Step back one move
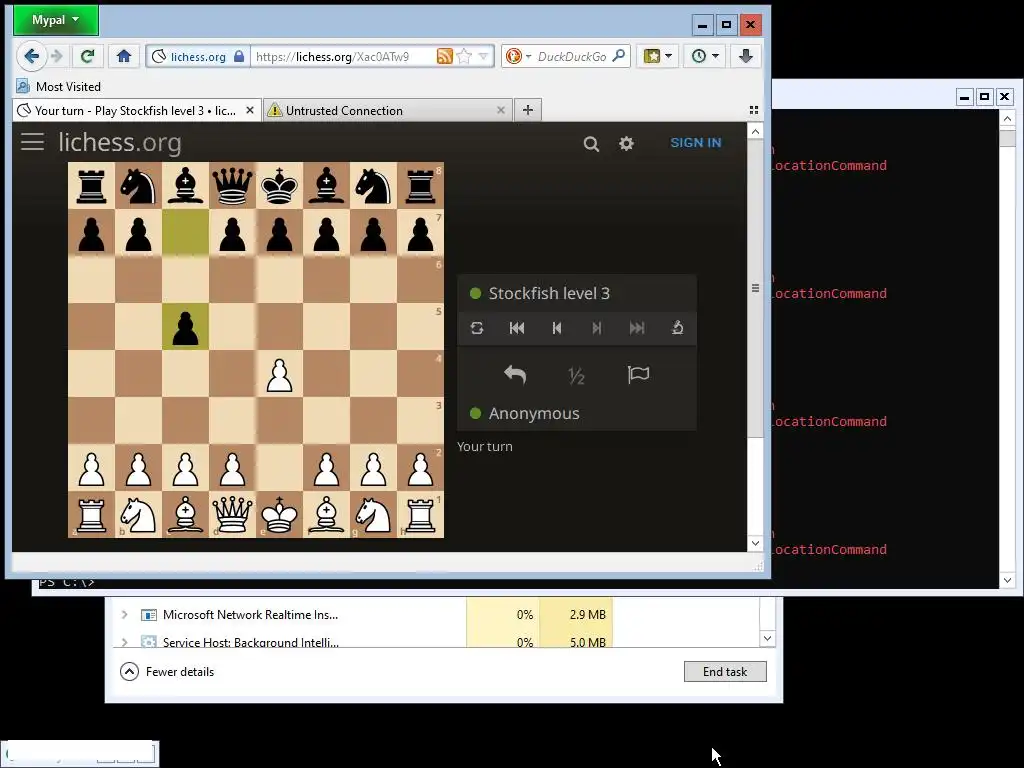 click(x=557, y=328)
